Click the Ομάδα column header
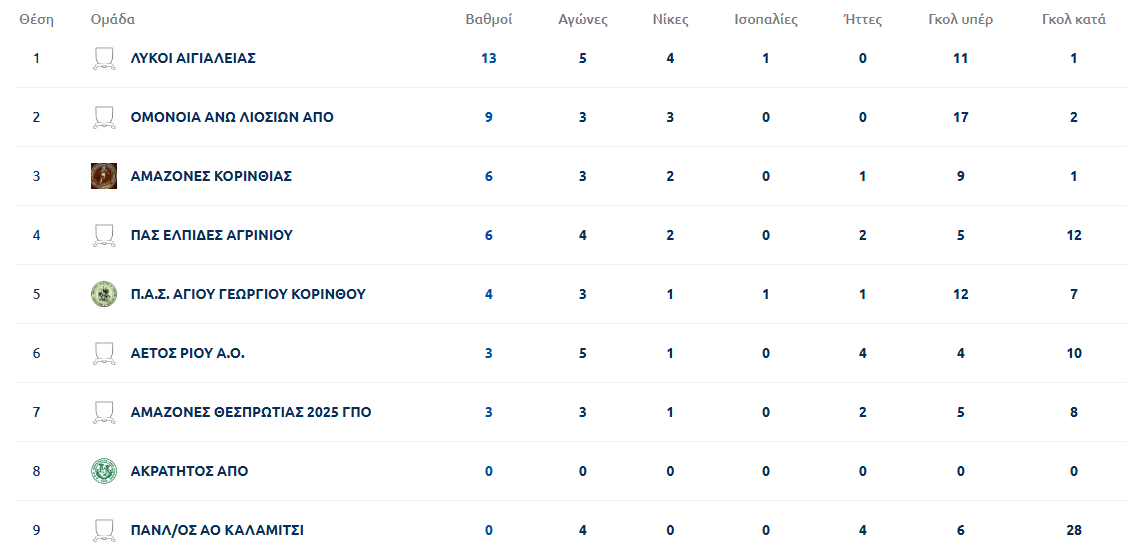 coord(112,19)
